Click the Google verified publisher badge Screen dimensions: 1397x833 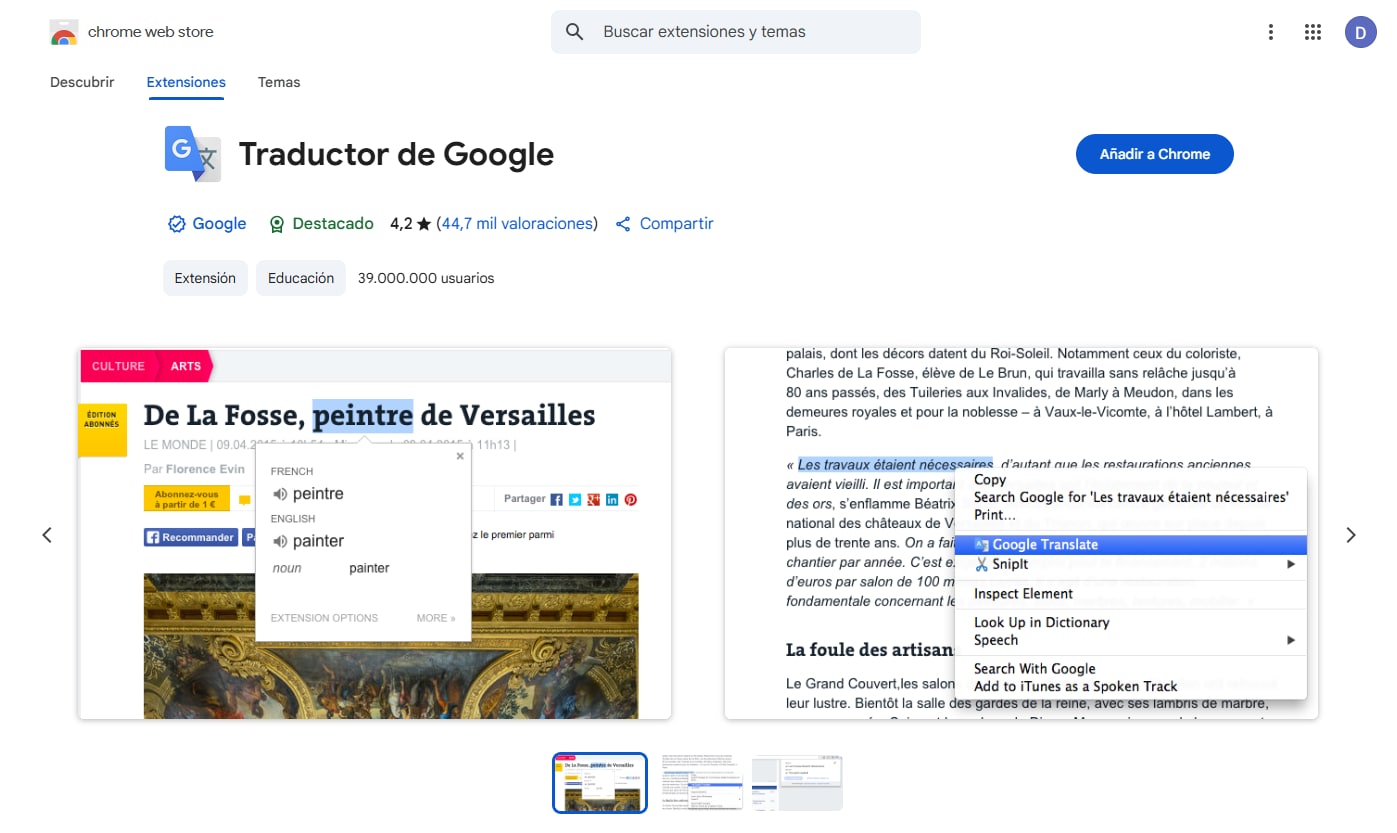pos(175,223)
